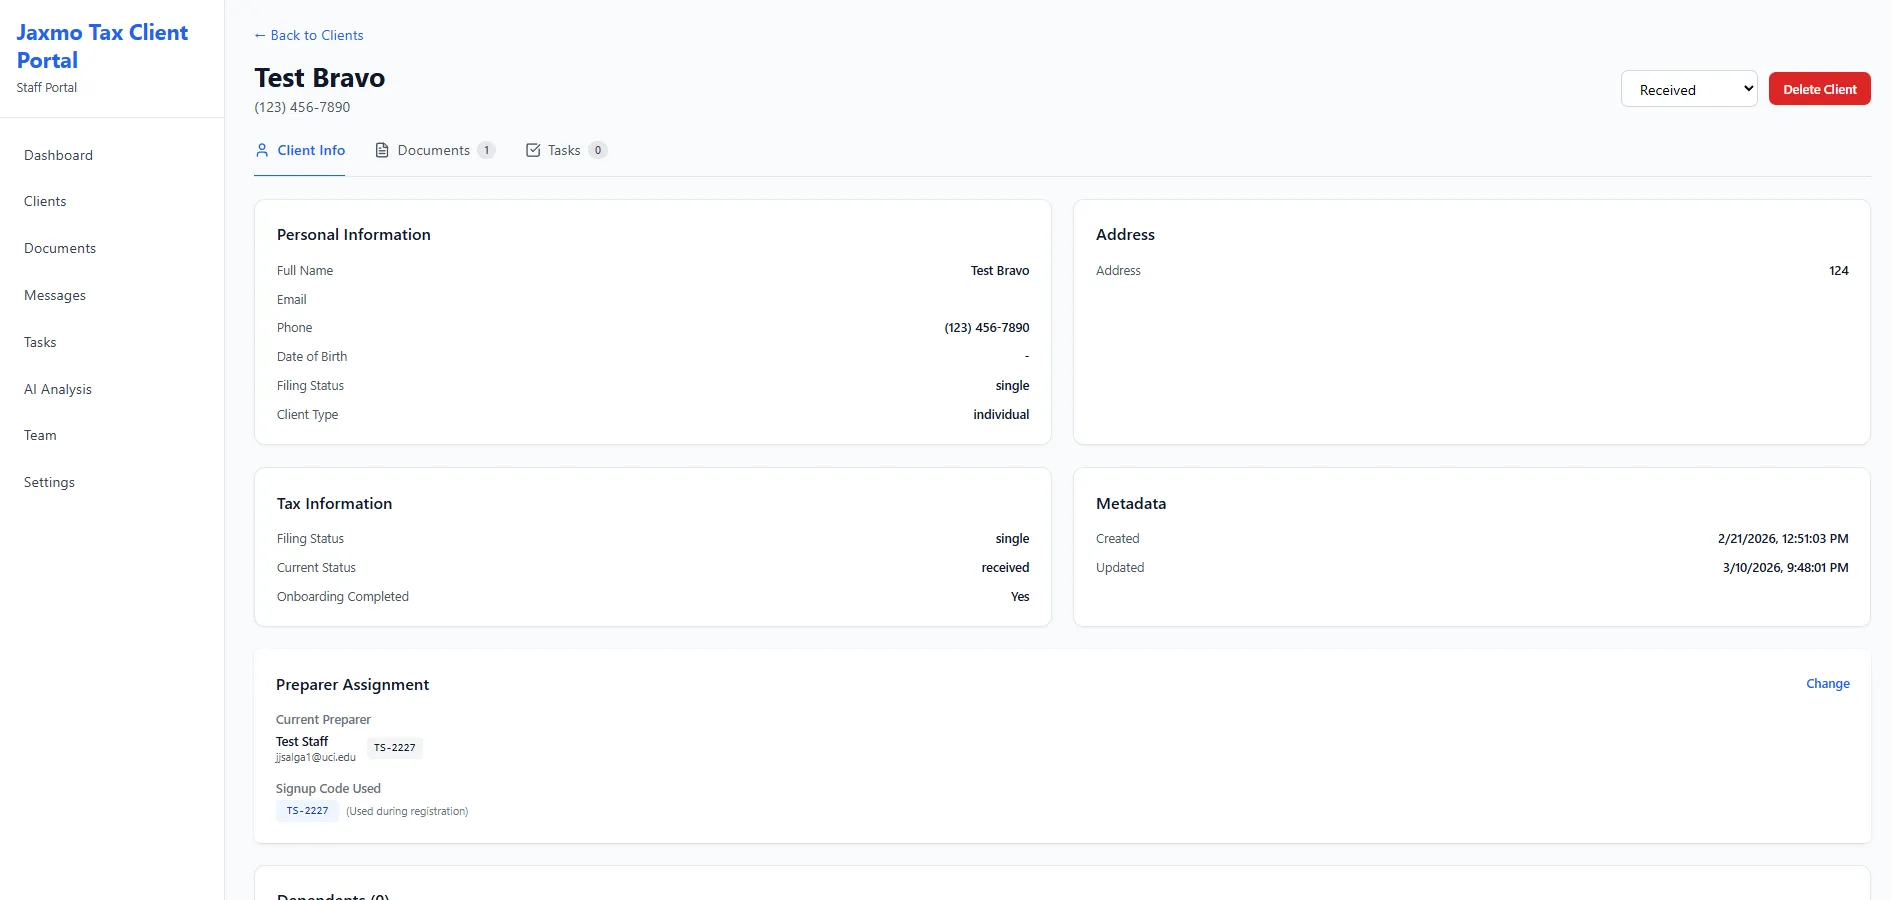Image resolution: width=1891 pixels, height=900 pixels.
Task: Open the client status dropdown showing Received
Action: [1688, 88]
